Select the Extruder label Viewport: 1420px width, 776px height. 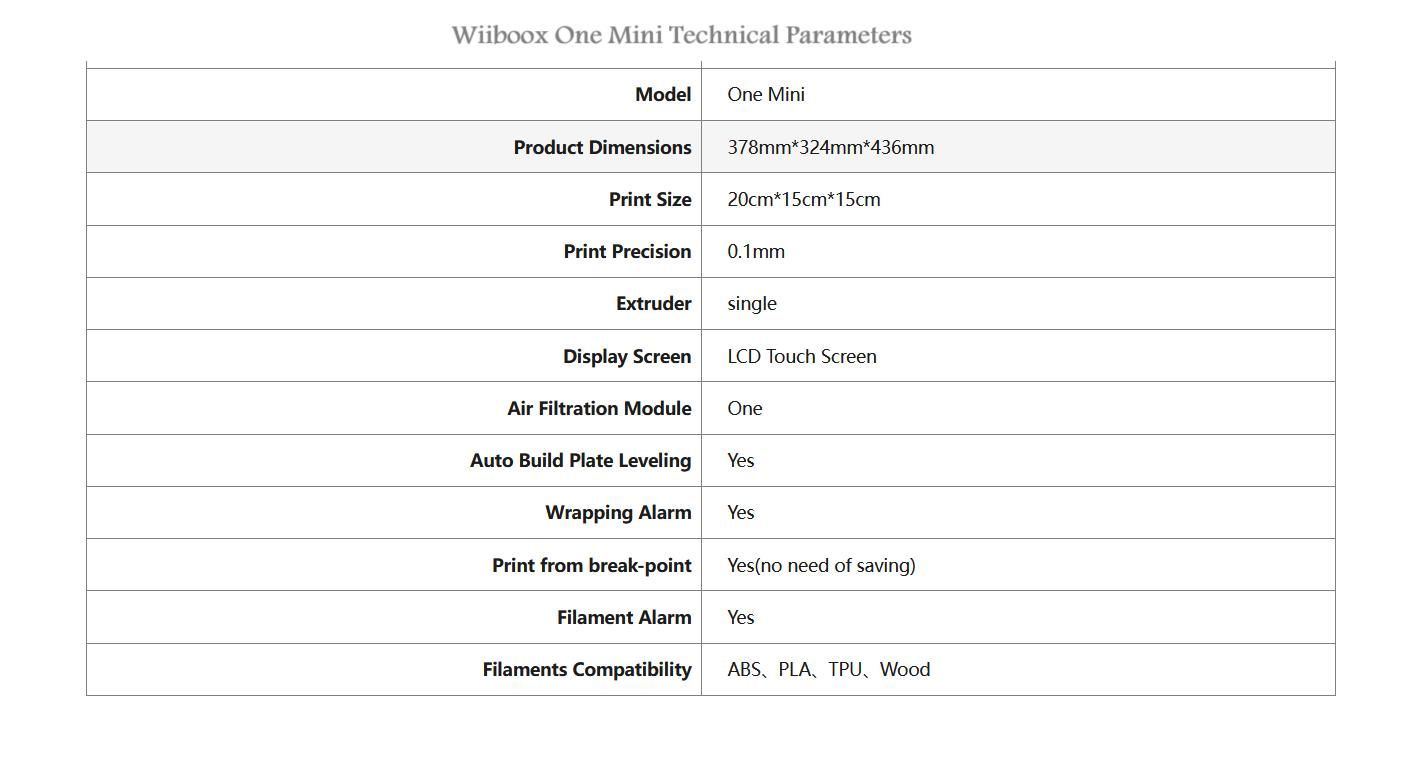[x=653, y=303]
